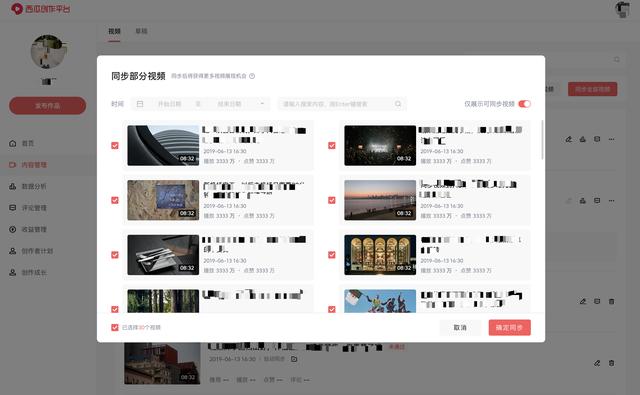Uncheck the jumping people video checkbox
This screenshot has height=395, width=640.
(x=332, y=309)
